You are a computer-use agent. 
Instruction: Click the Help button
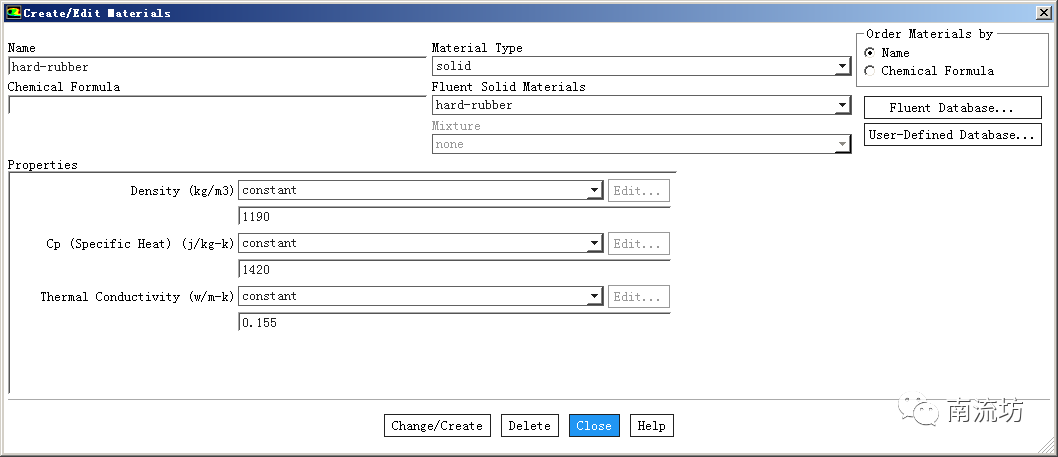coord(652,426)
